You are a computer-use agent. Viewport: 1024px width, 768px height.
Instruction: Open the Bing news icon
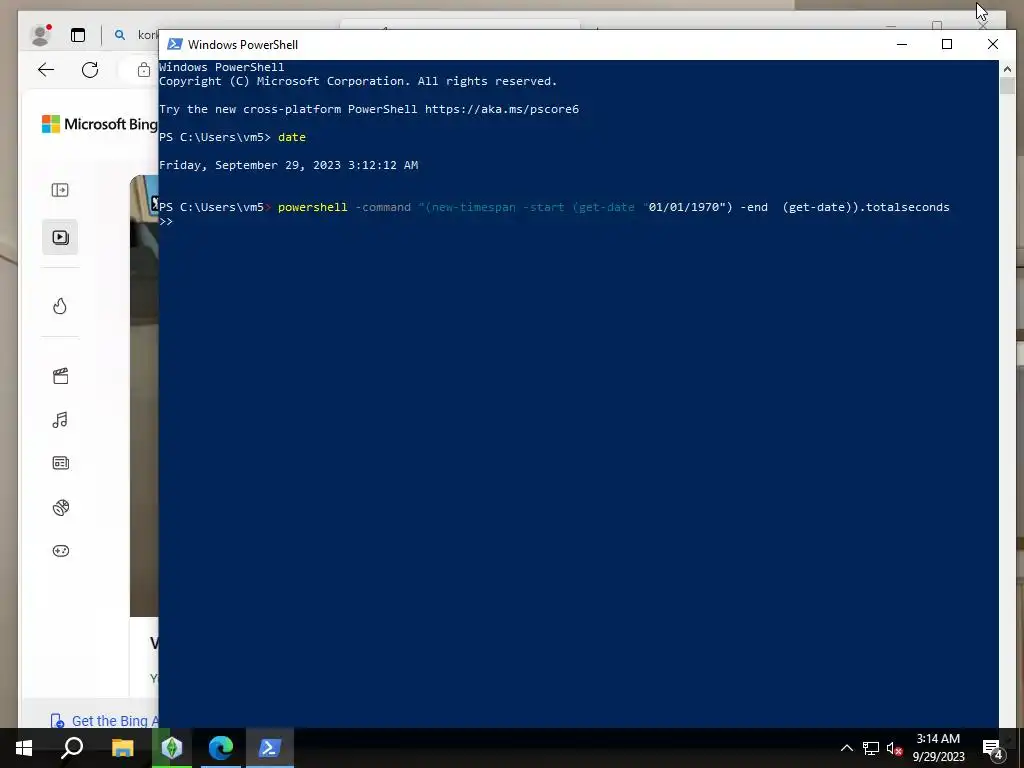(61, 463)
